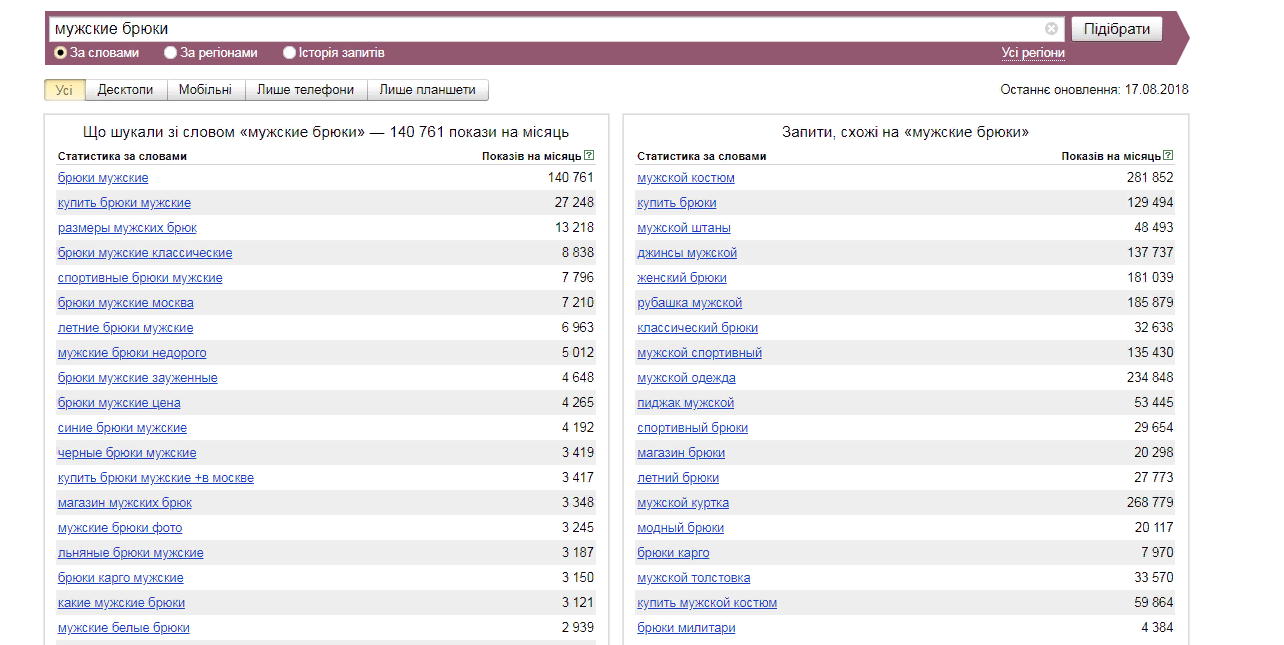1284x645 pixels.
Task: Switch to the 'Лише телефони' tab
Action: pos(306,90)
